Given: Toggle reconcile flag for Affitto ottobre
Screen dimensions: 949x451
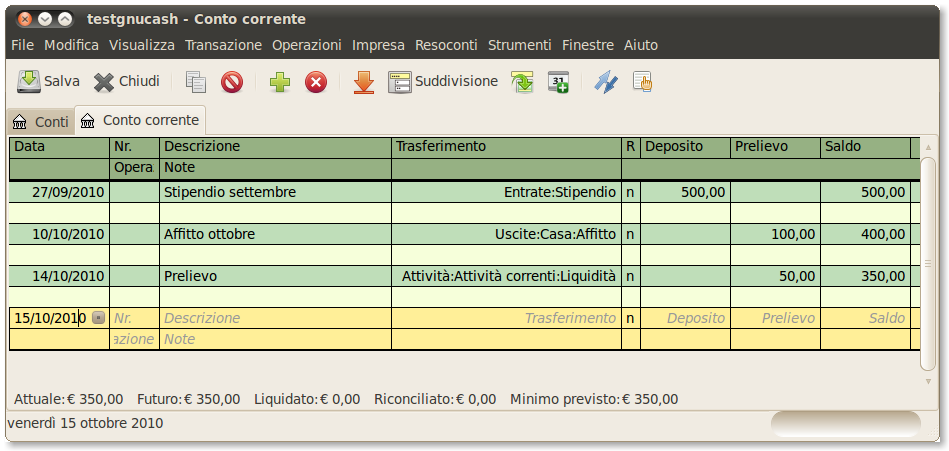Looking at the screenshot, I should [630, 234].
